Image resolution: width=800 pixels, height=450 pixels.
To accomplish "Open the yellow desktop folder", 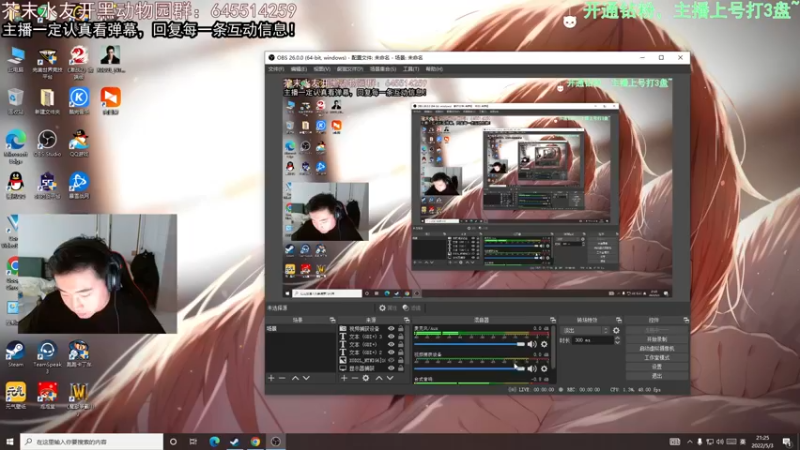I will click(x=47, y=101).
